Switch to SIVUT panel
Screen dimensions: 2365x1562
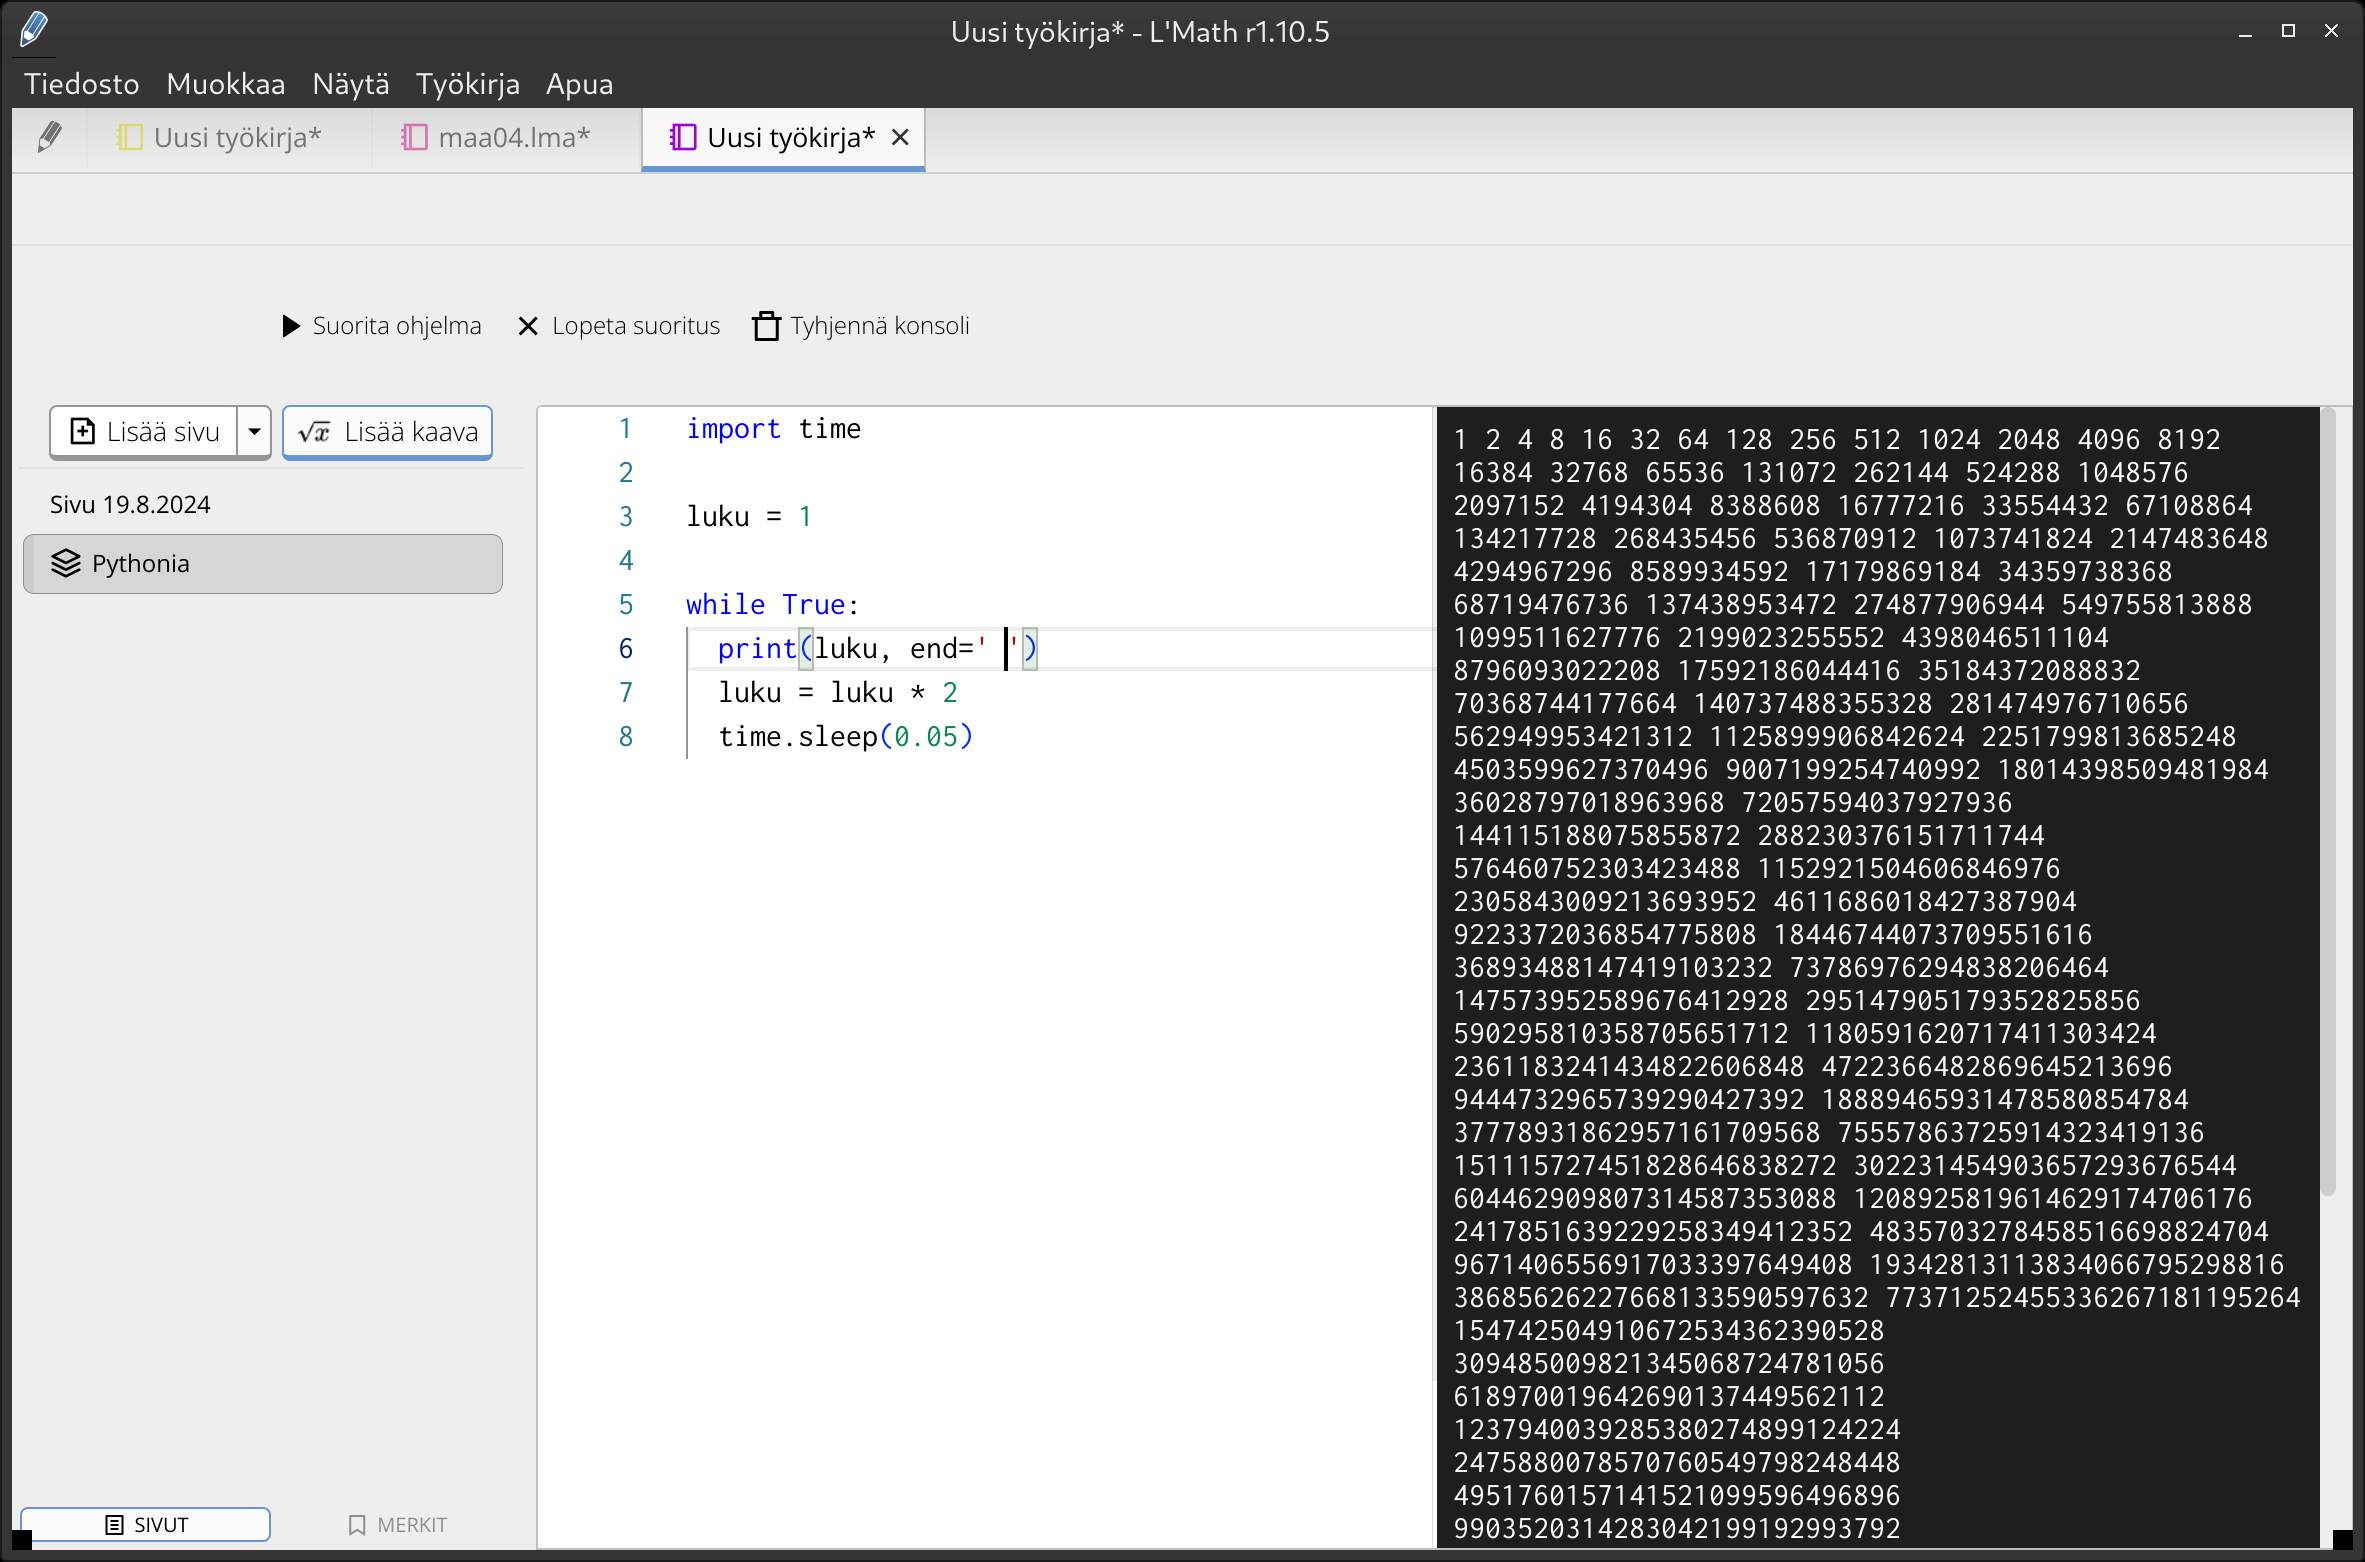(146, 1525)
